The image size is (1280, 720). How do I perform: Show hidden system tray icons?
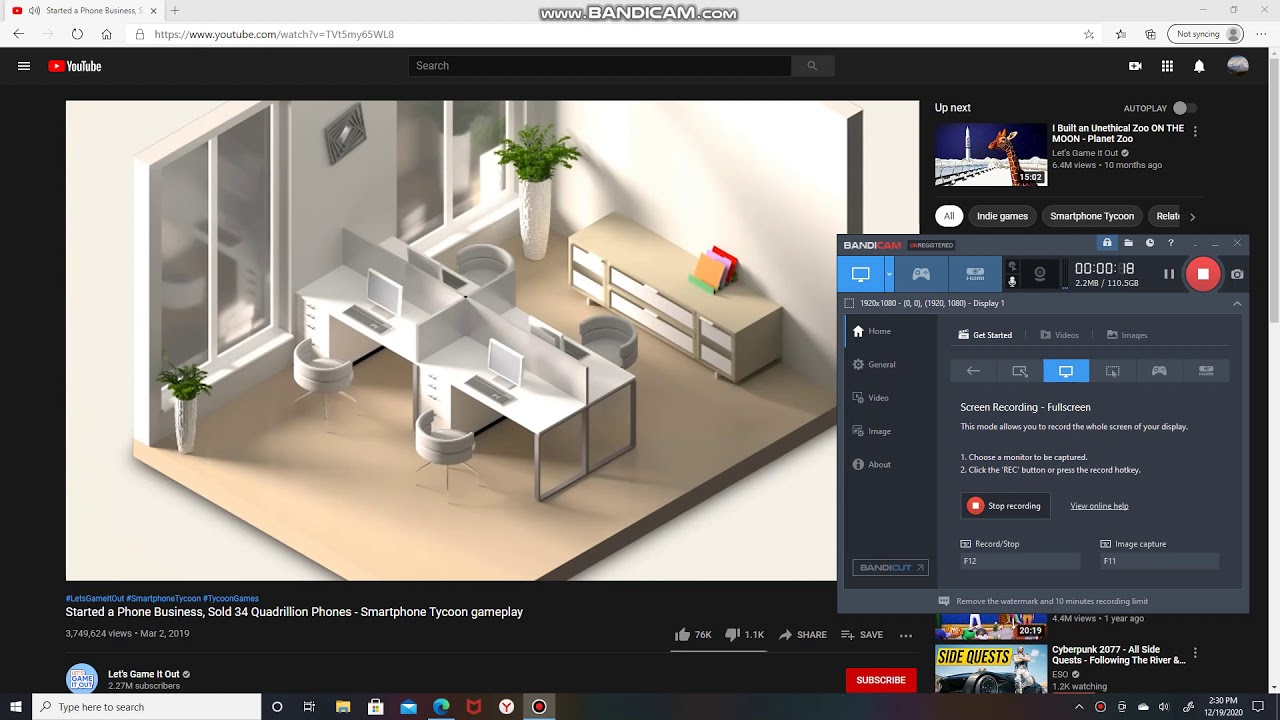(x=1079, y=707)
